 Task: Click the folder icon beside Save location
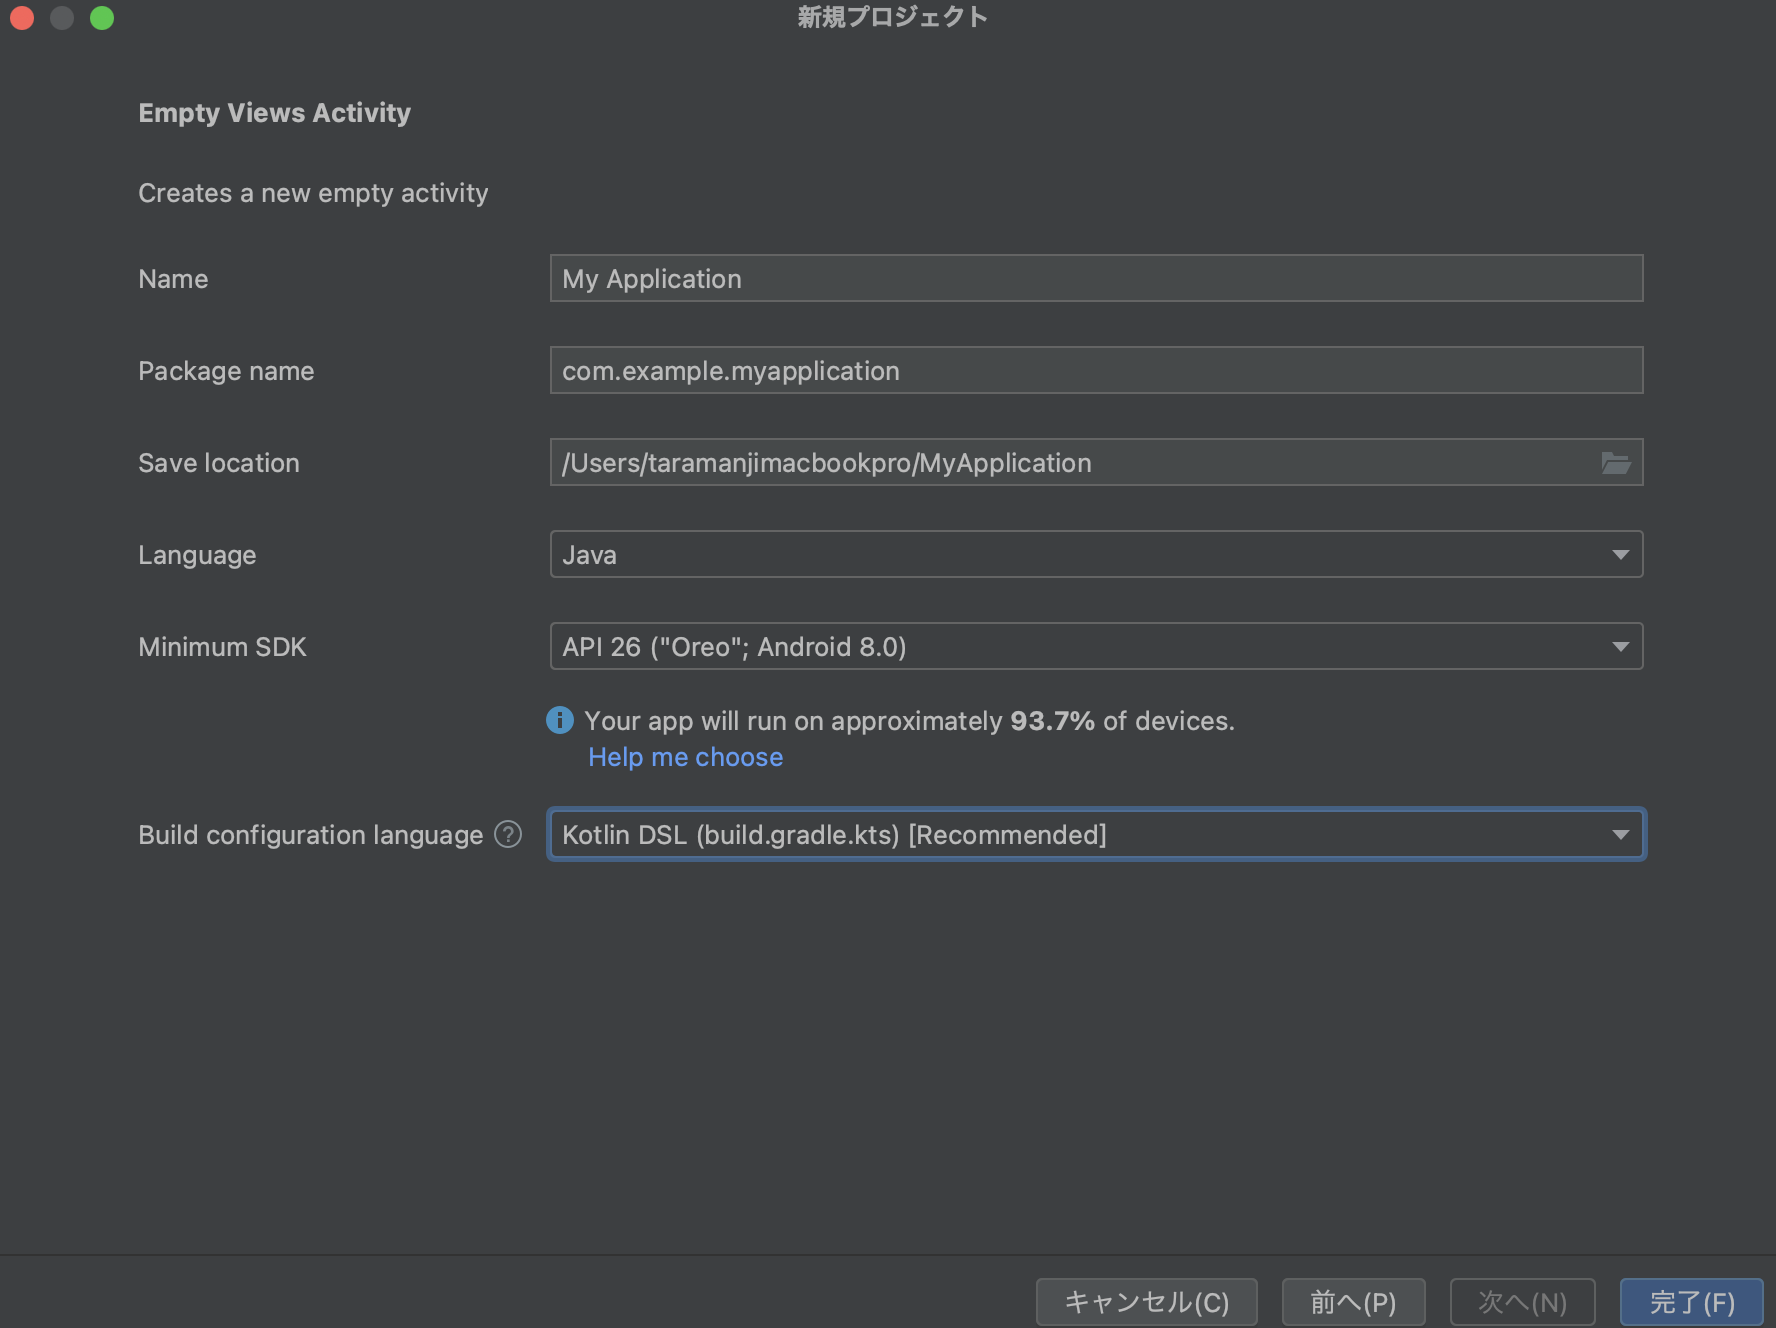pyautogui.click(x=1617, y=462)
